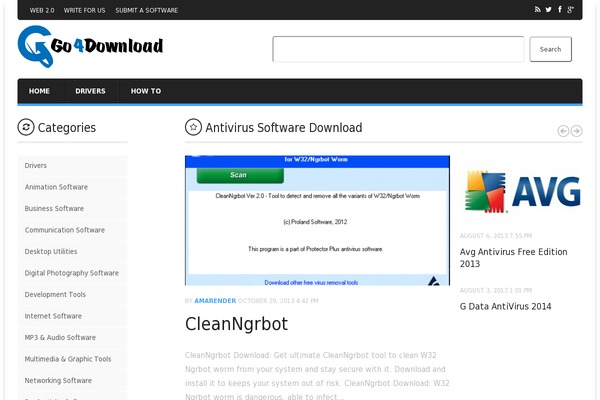
Task: Open the AVG logo thumbnail
Action: pos(522,191)
